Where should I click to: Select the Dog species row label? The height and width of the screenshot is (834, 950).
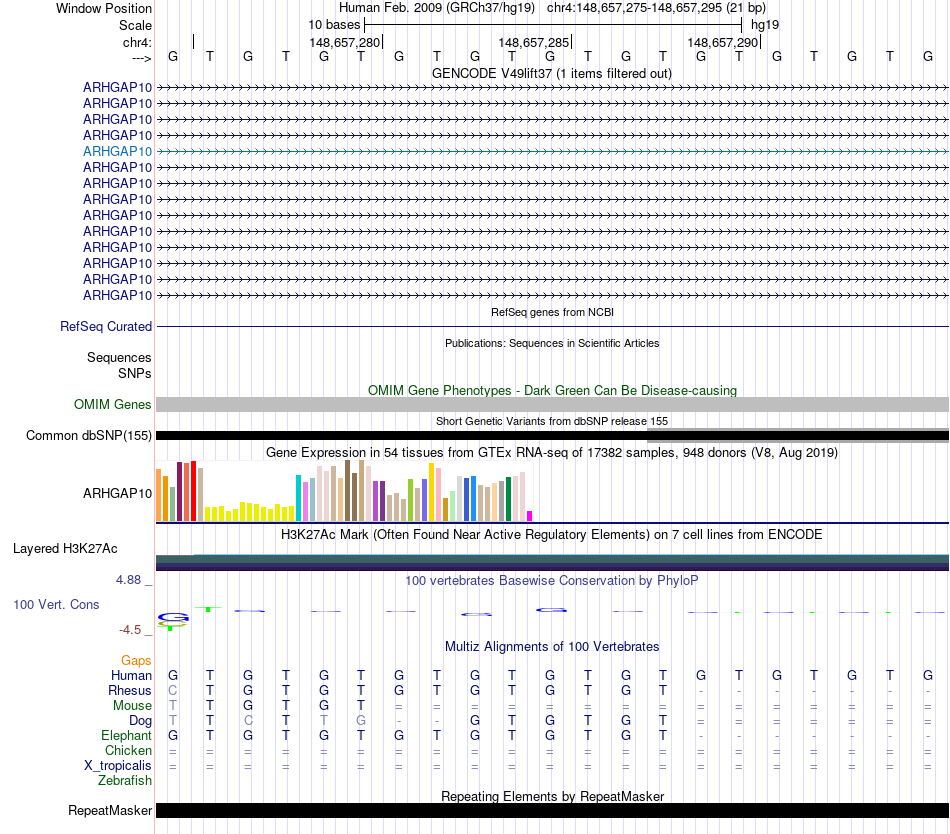click(141, 721)
